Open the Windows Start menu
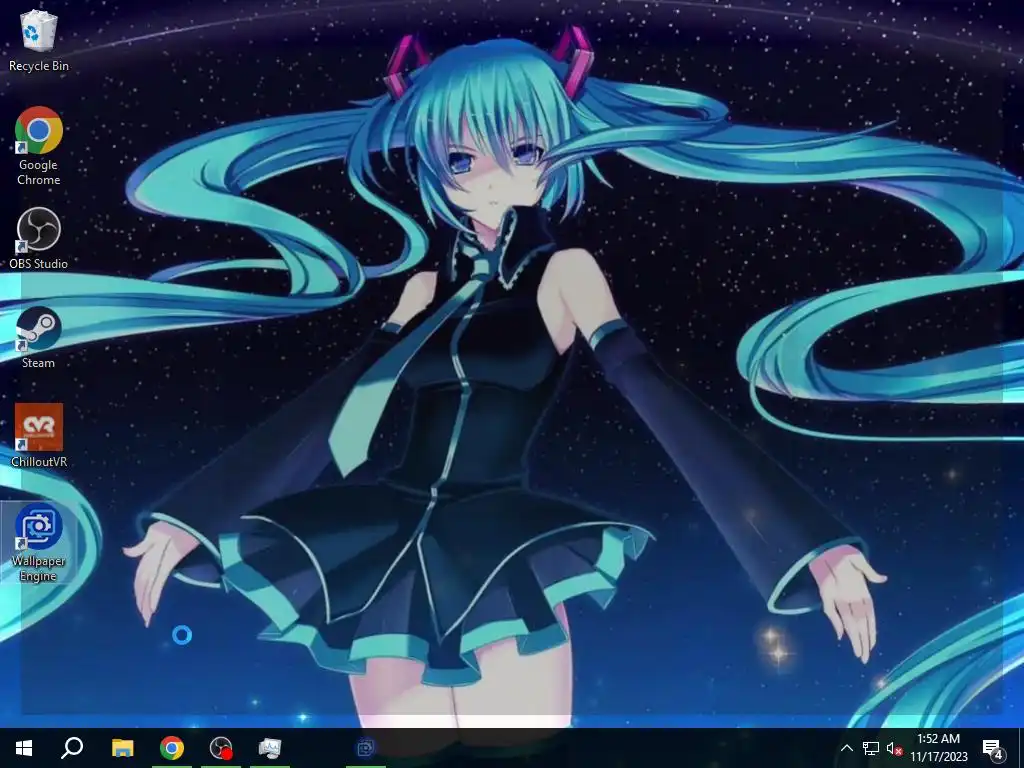This screenshot has height=768, width=1024. (24, 748)
